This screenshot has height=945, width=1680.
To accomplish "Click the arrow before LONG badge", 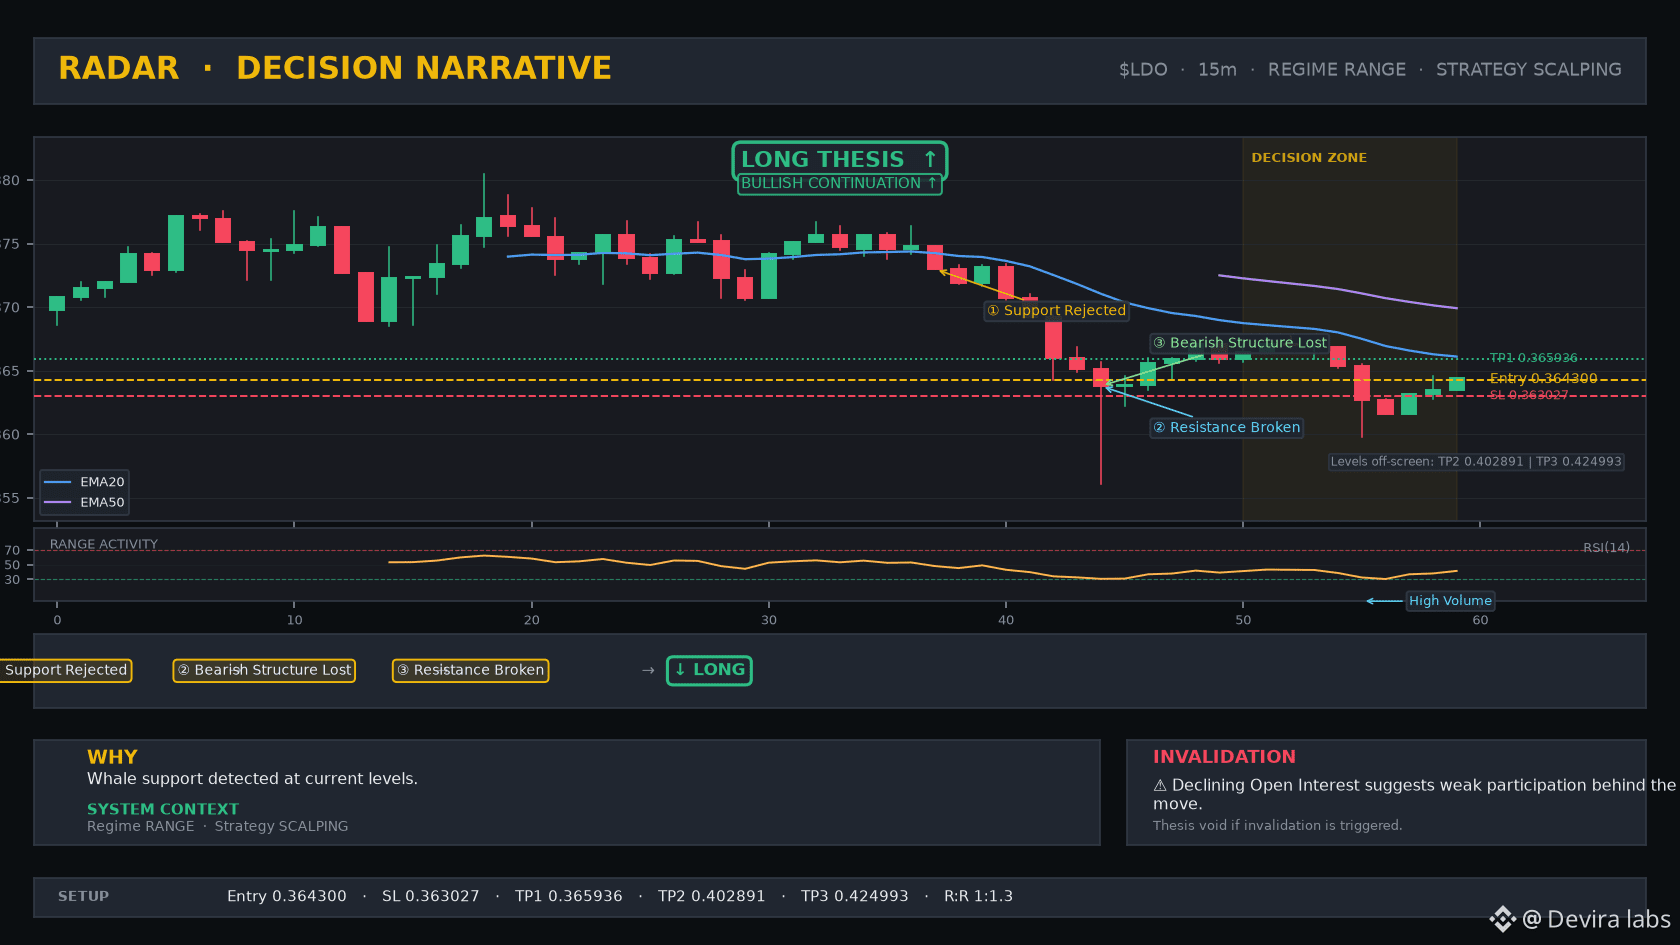I will 648,670.
